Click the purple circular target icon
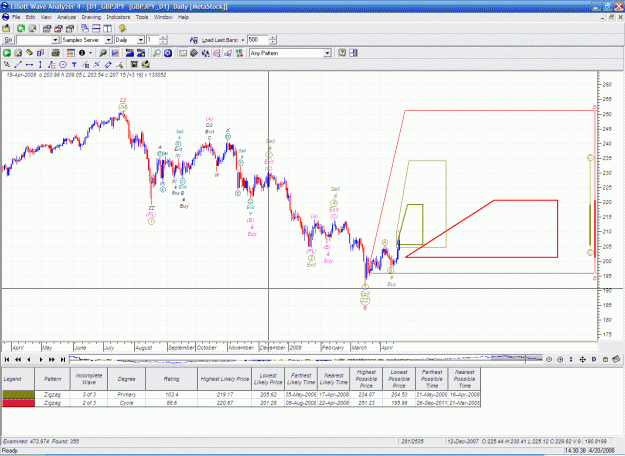 click(168, 53)
